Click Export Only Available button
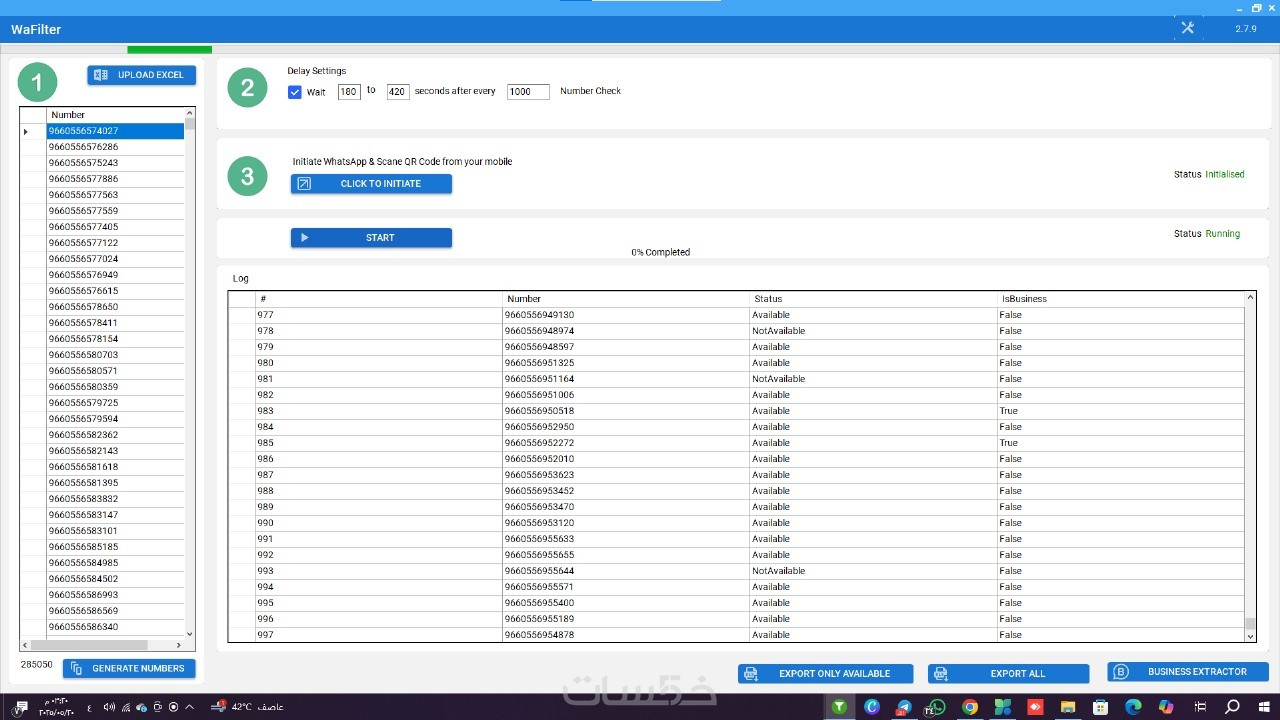The image size is (1280, 720). point(826,674)
